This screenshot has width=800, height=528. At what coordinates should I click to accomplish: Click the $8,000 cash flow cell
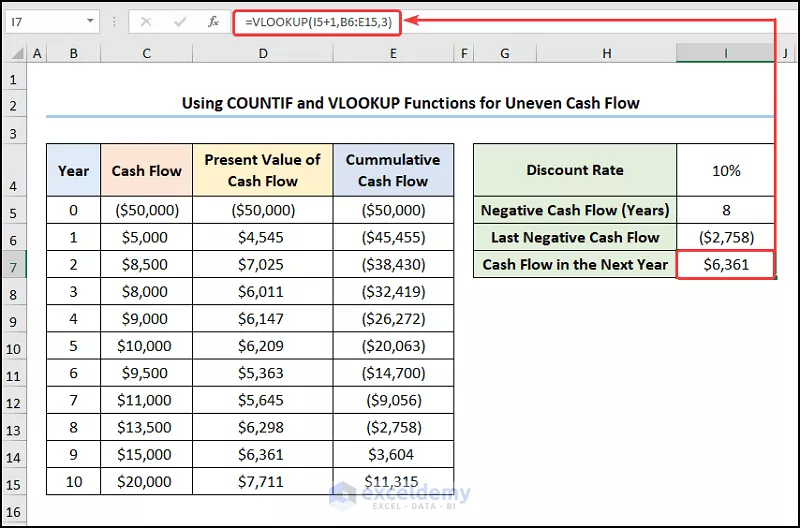(x=146, y=291)
